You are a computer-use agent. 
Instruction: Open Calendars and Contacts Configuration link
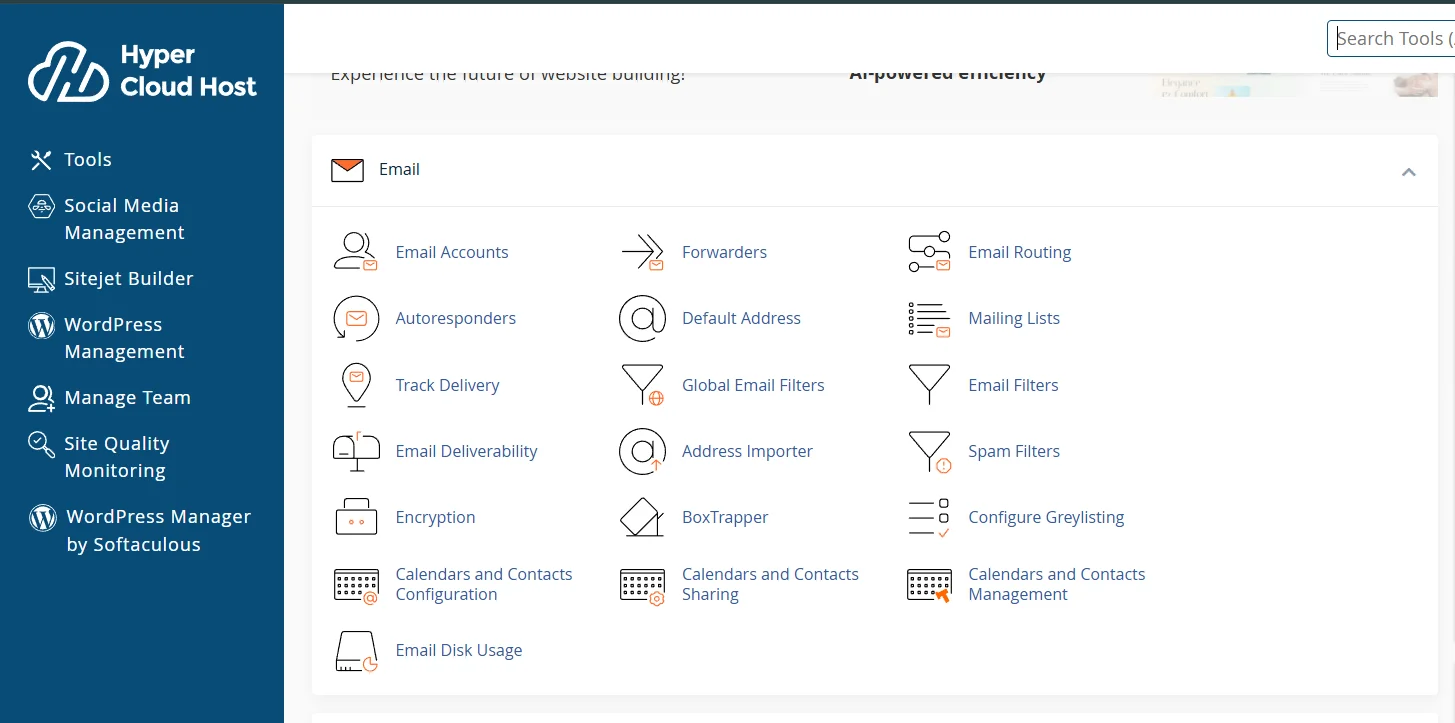click(x=484, y=584)
